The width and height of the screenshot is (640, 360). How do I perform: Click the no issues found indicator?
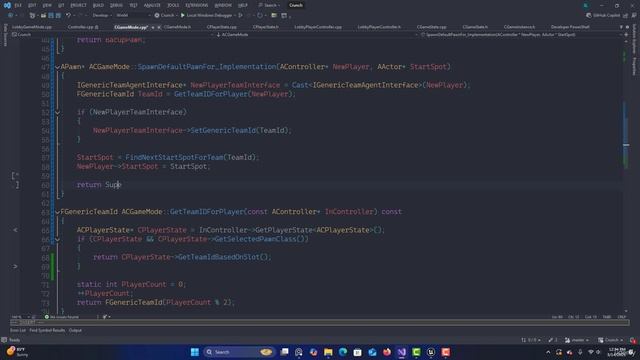61,317
